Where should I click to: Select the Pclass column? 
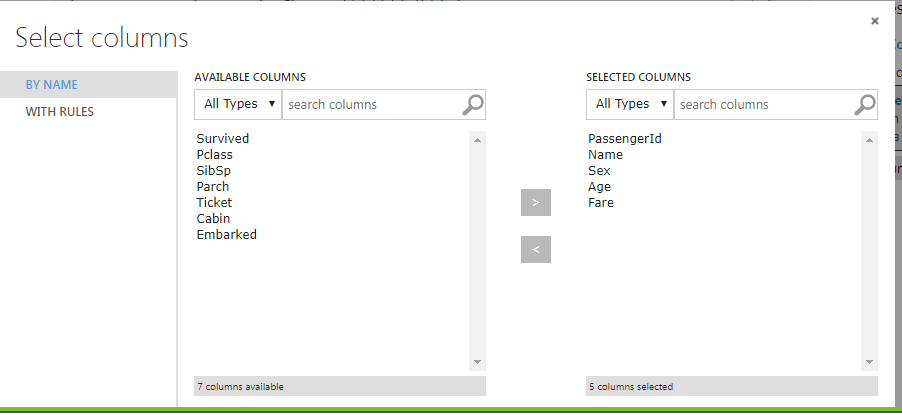215,155
